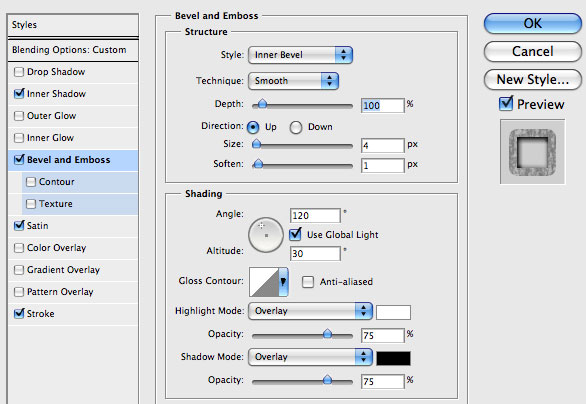Select the Up direction radio button
The height and width of the screenshot is (404, 586).
click(x=253, y=127)
